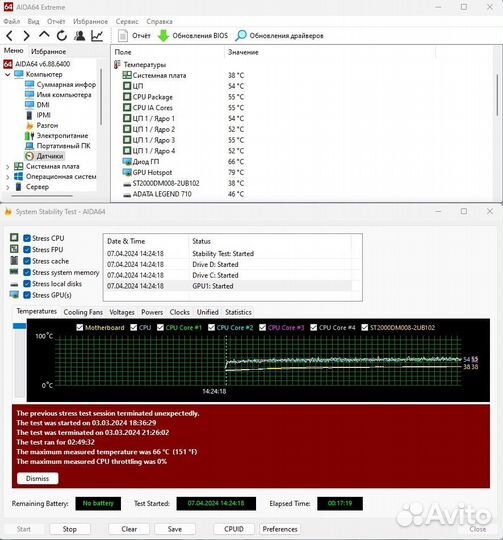Click the navigation tree vertical scrollbar
Viewport: 503px width, 540px height.
pos(101,97)
